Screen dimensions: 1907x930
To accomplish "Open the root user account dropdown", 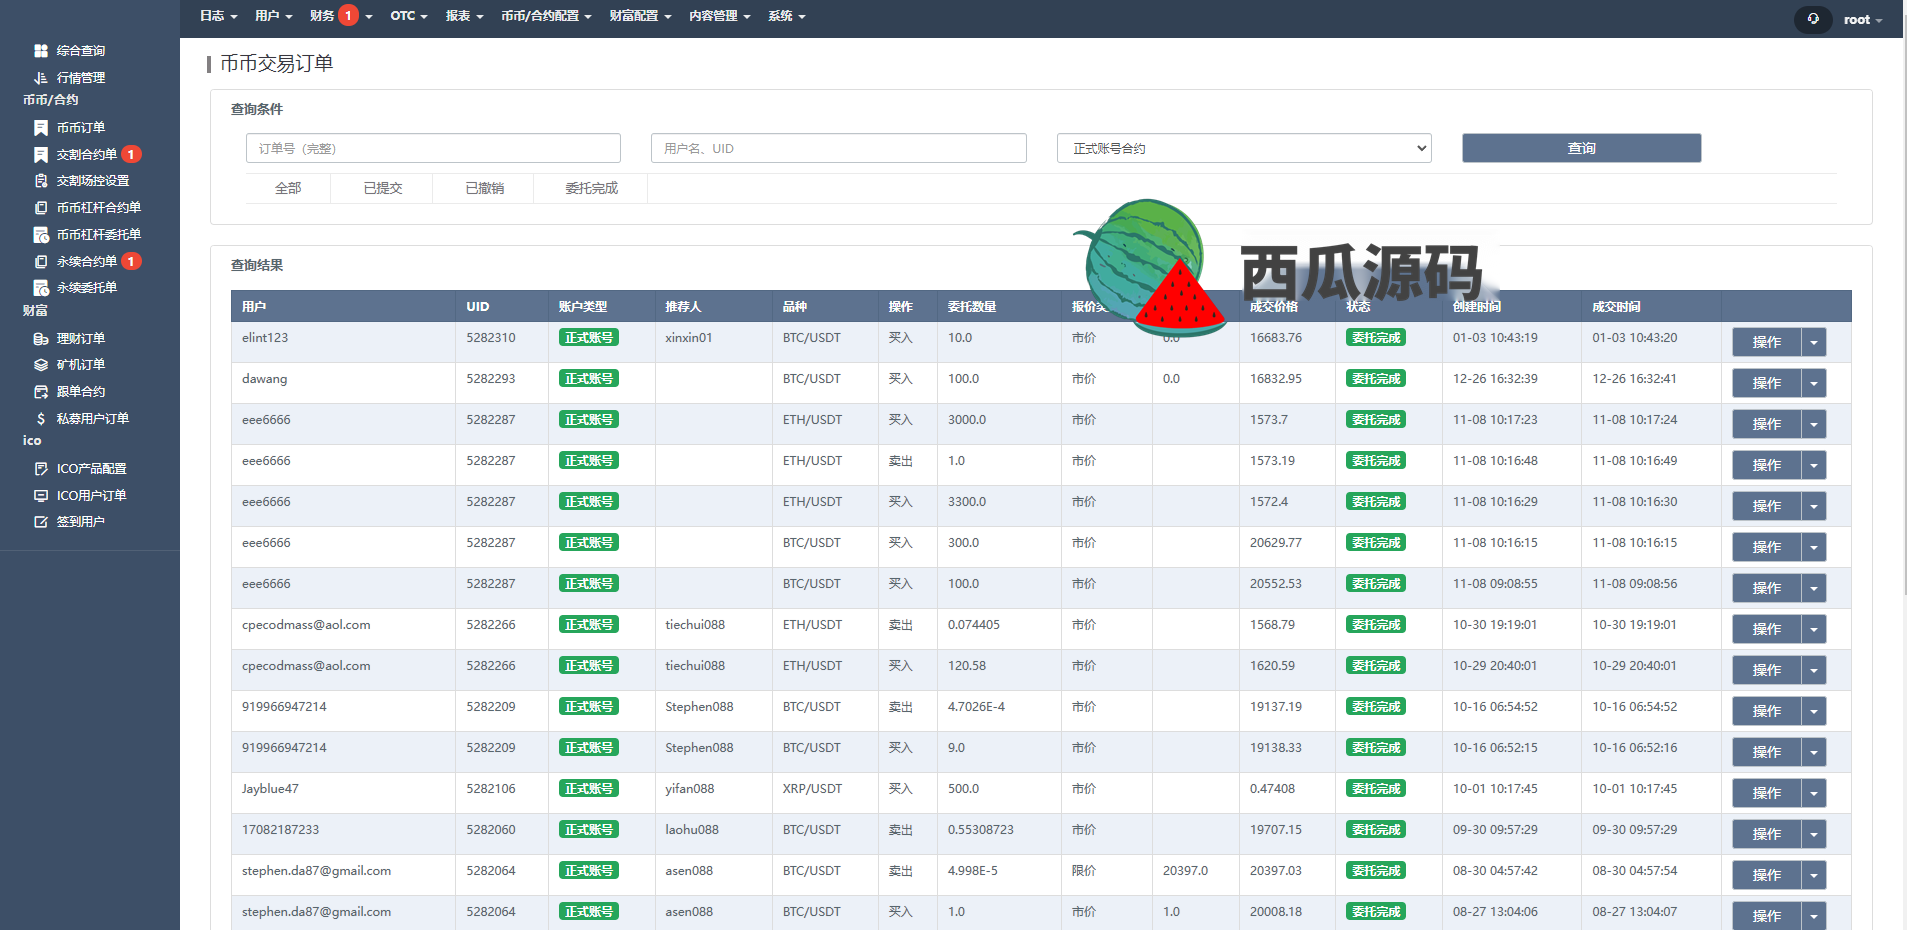I will click(1862, 19).
